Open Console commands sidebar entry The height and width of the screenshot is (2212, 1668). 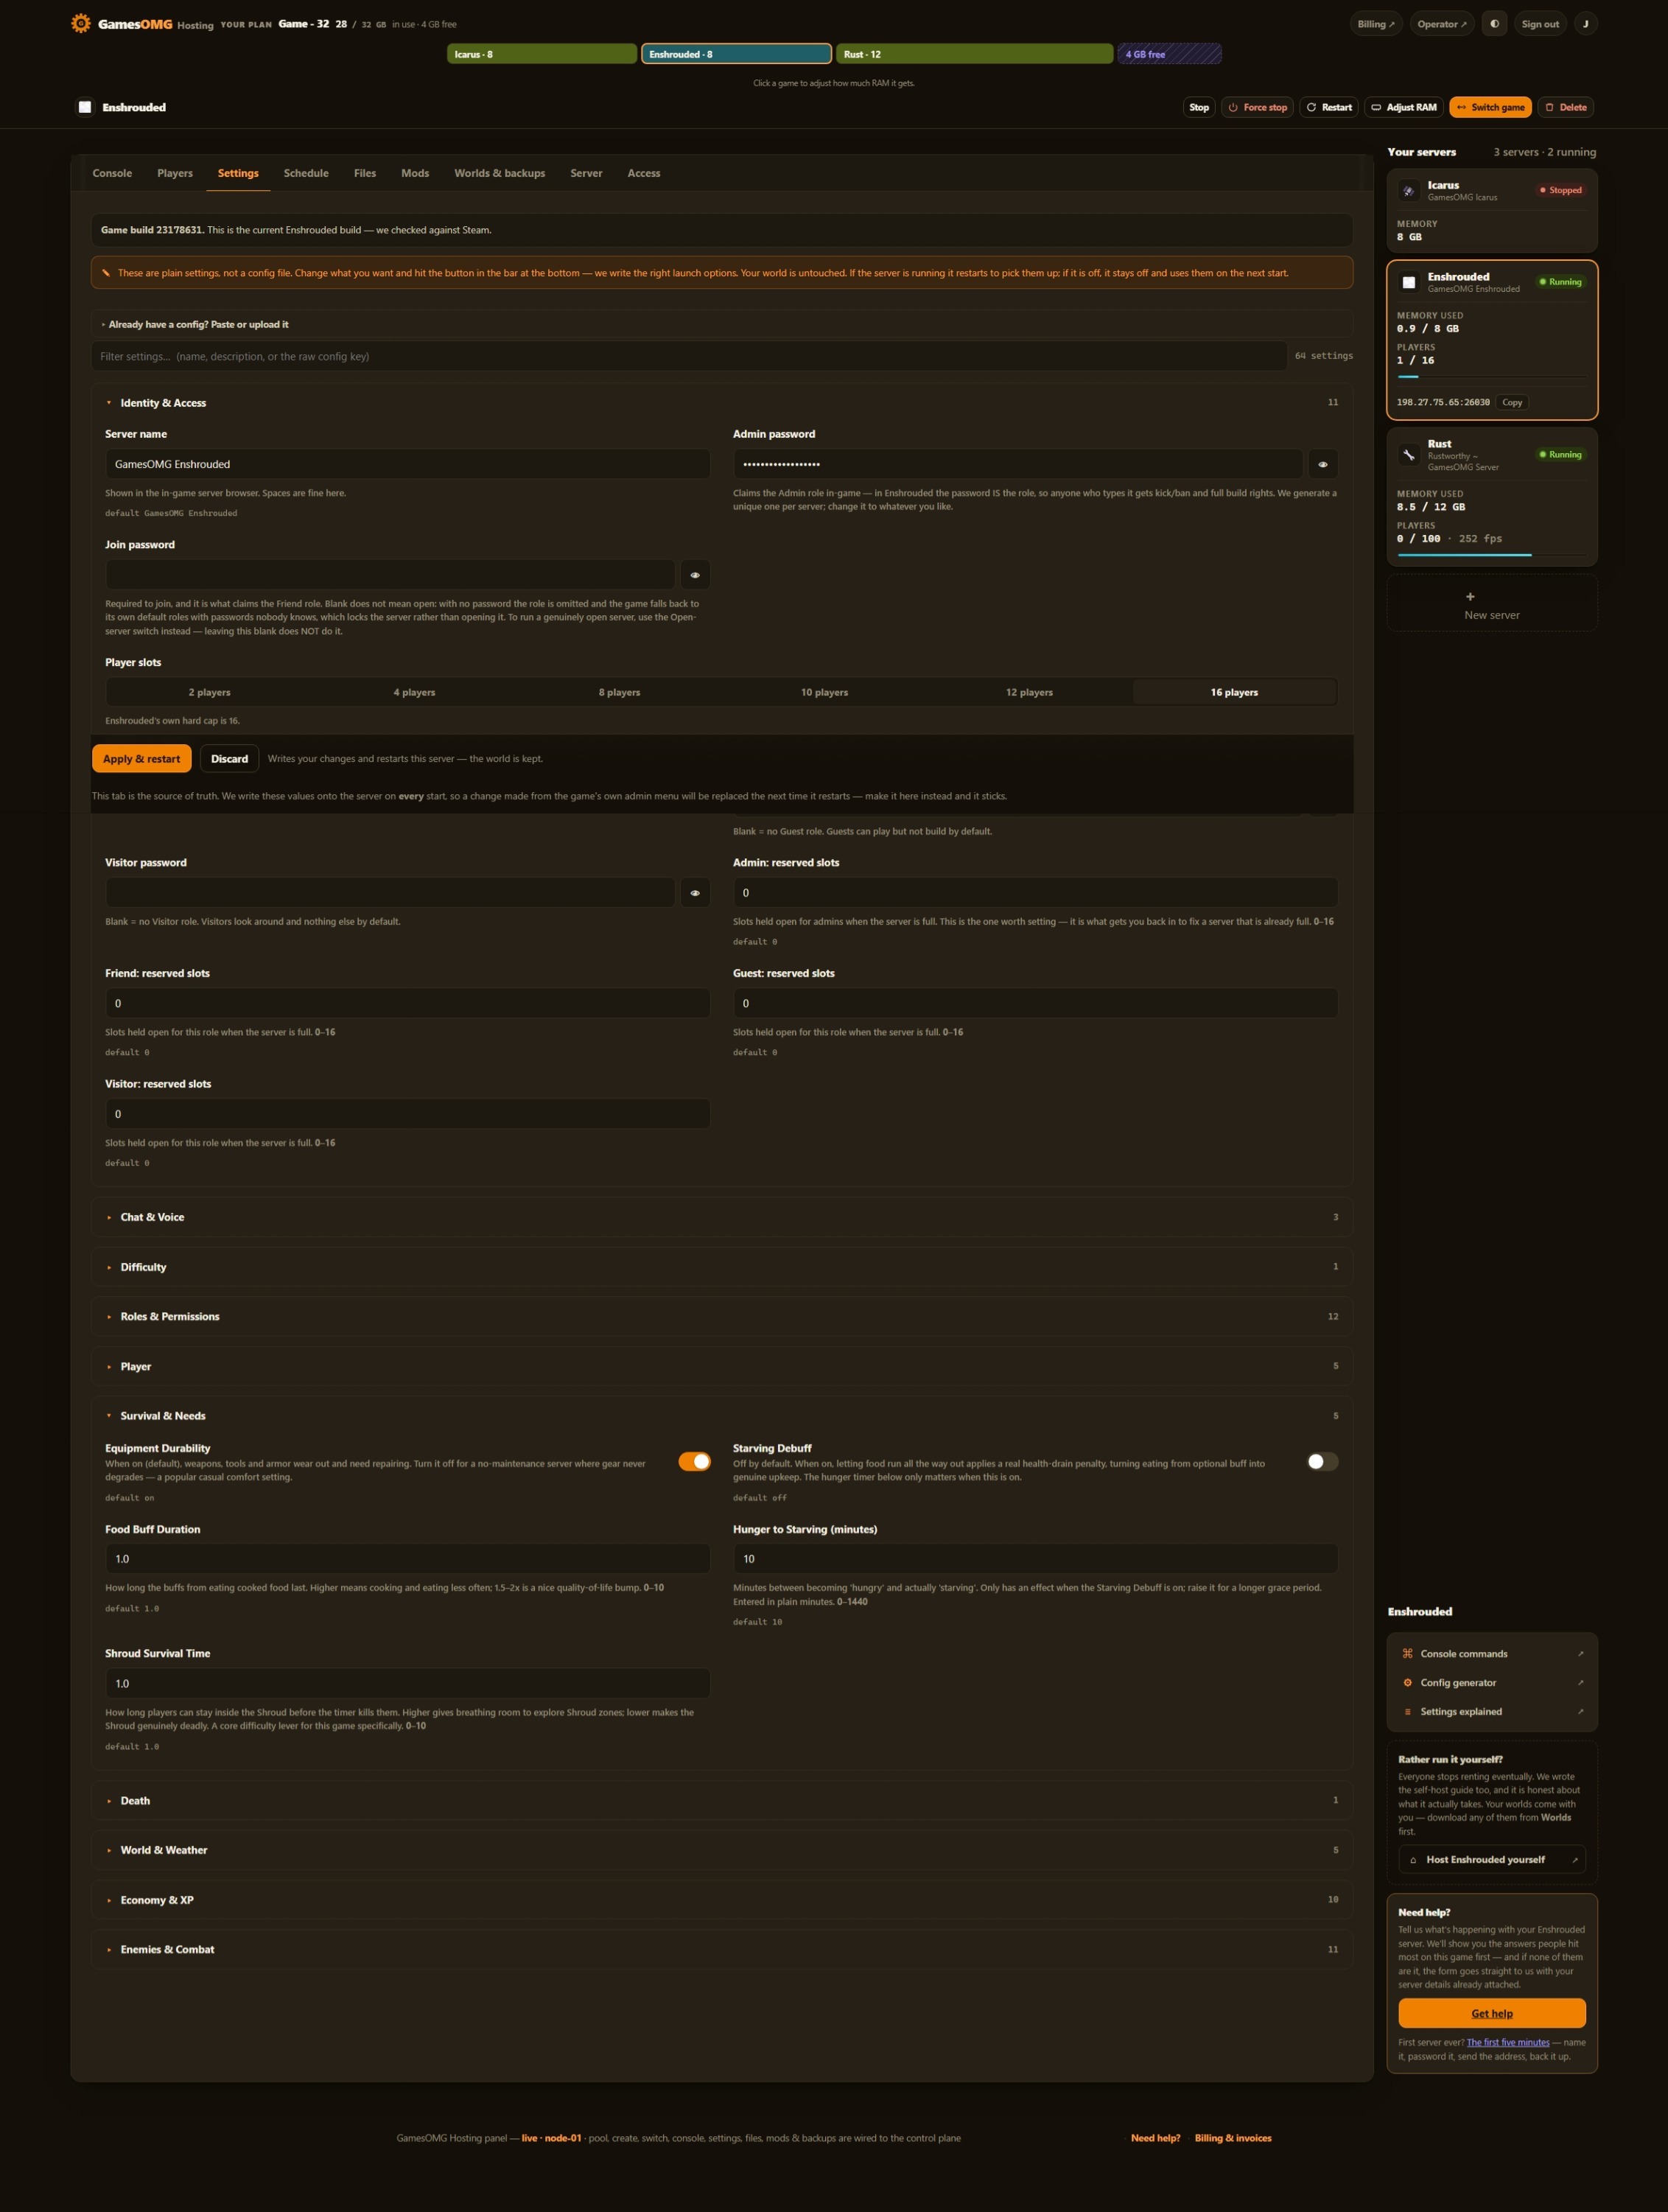[x=1492, y=1654]
